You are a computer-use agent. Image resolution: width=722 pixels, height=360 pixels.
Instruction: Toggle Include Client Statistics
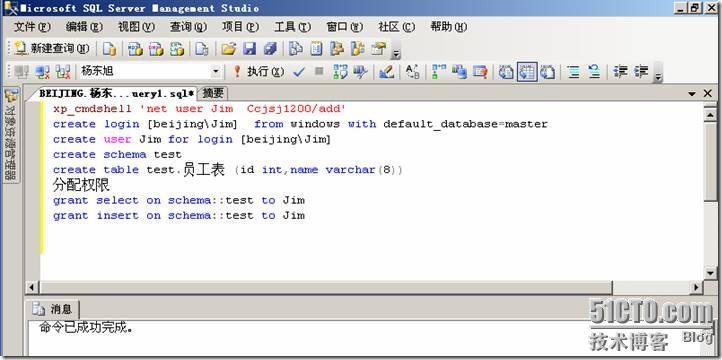point(460,71)
